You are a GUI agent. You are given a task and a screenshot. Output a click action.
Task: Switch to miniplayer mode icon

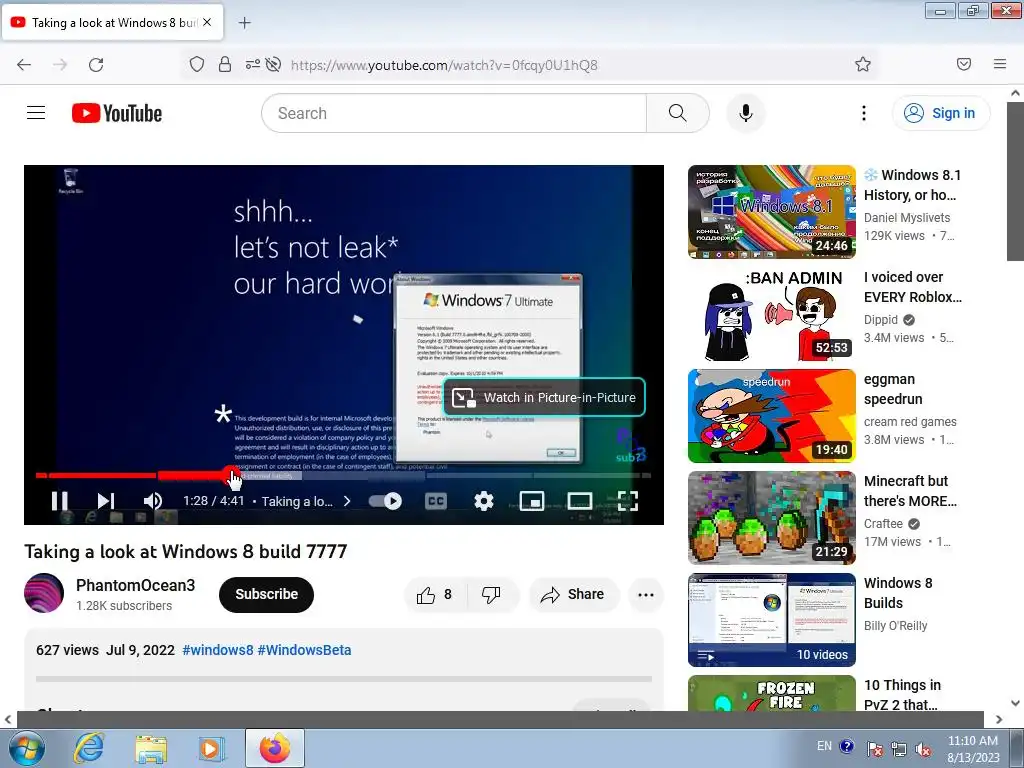click(x=532, y=501)
